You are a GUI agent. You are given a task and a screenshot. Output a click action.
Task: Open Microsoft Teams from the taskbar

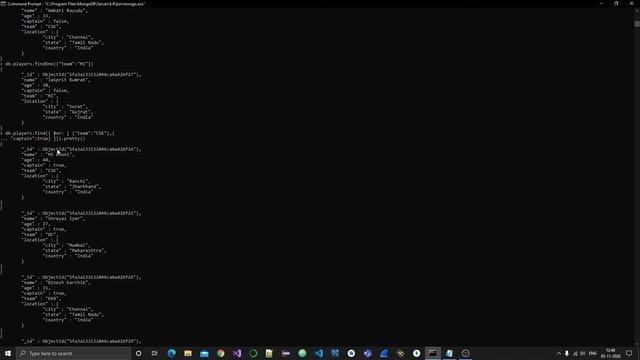(367, 353)
